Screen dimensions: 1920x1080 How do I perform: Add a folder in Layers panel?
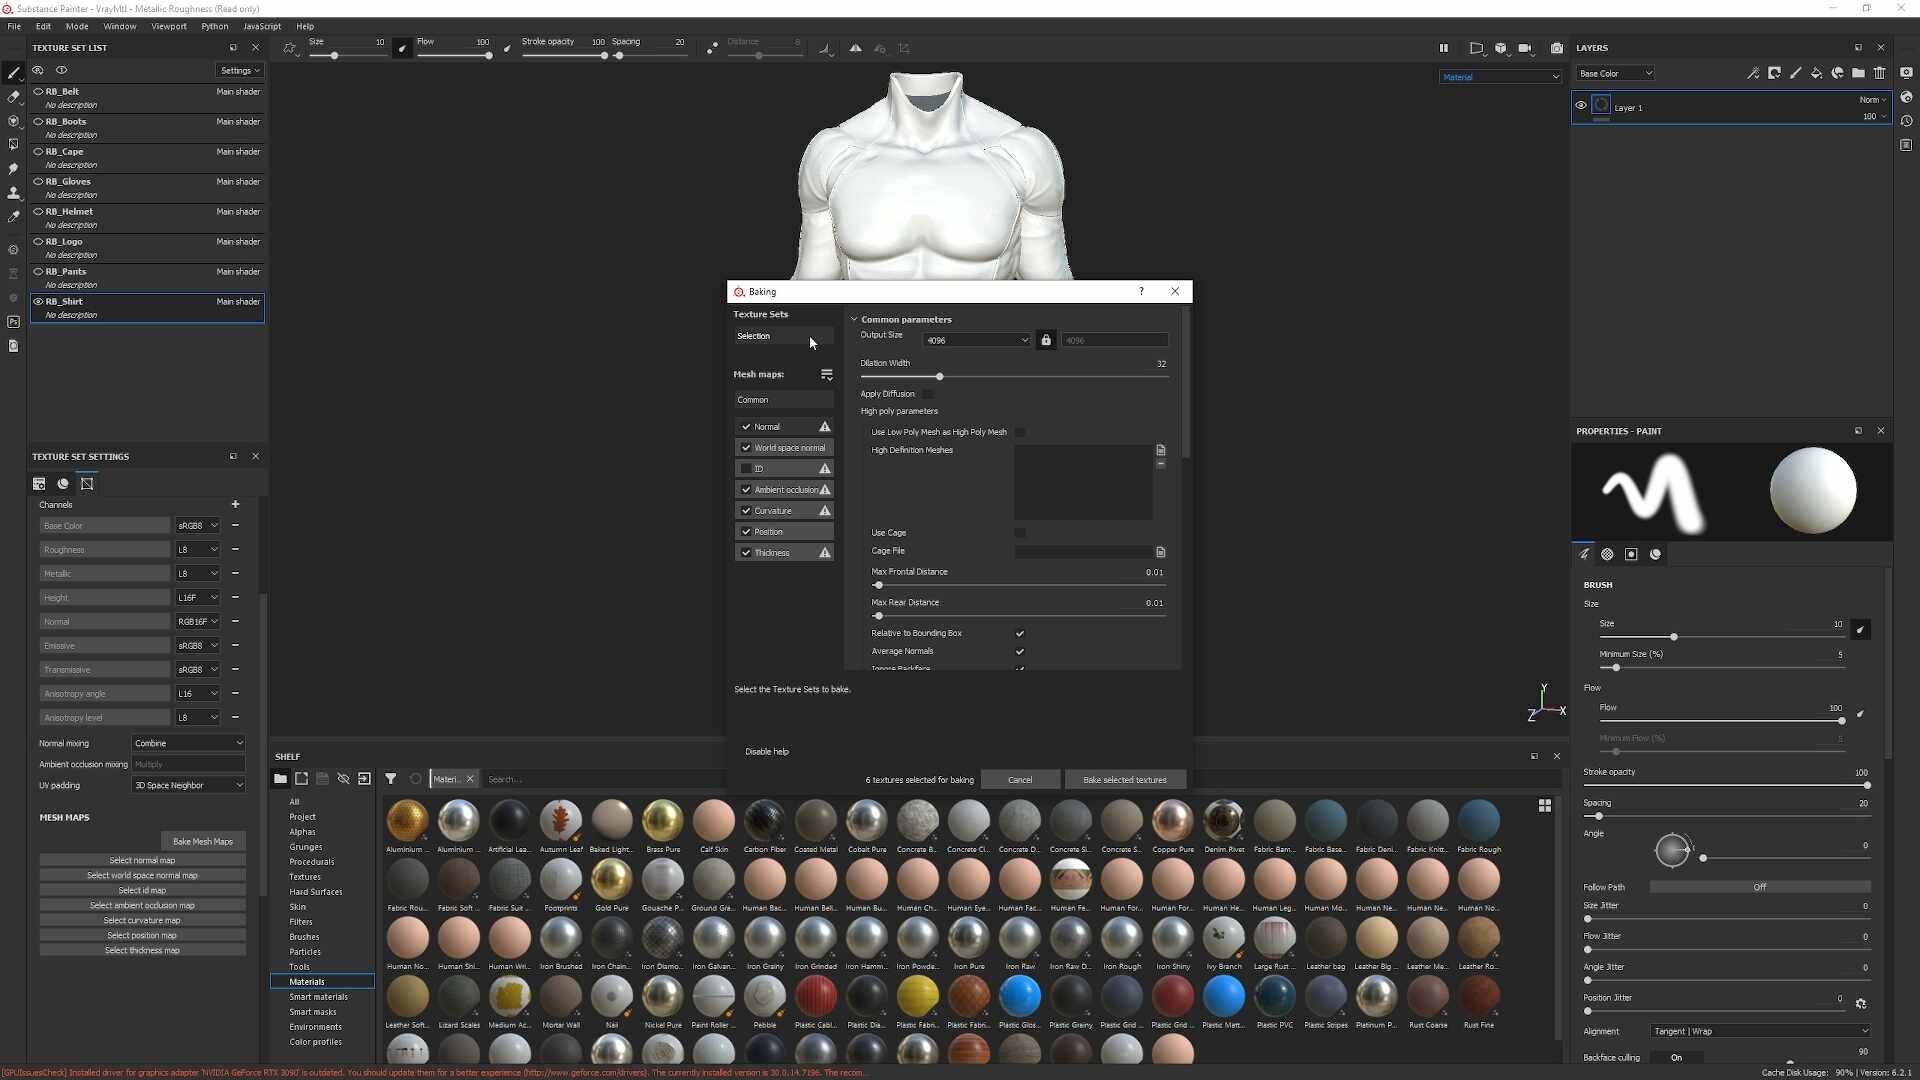pos(1858,73)
